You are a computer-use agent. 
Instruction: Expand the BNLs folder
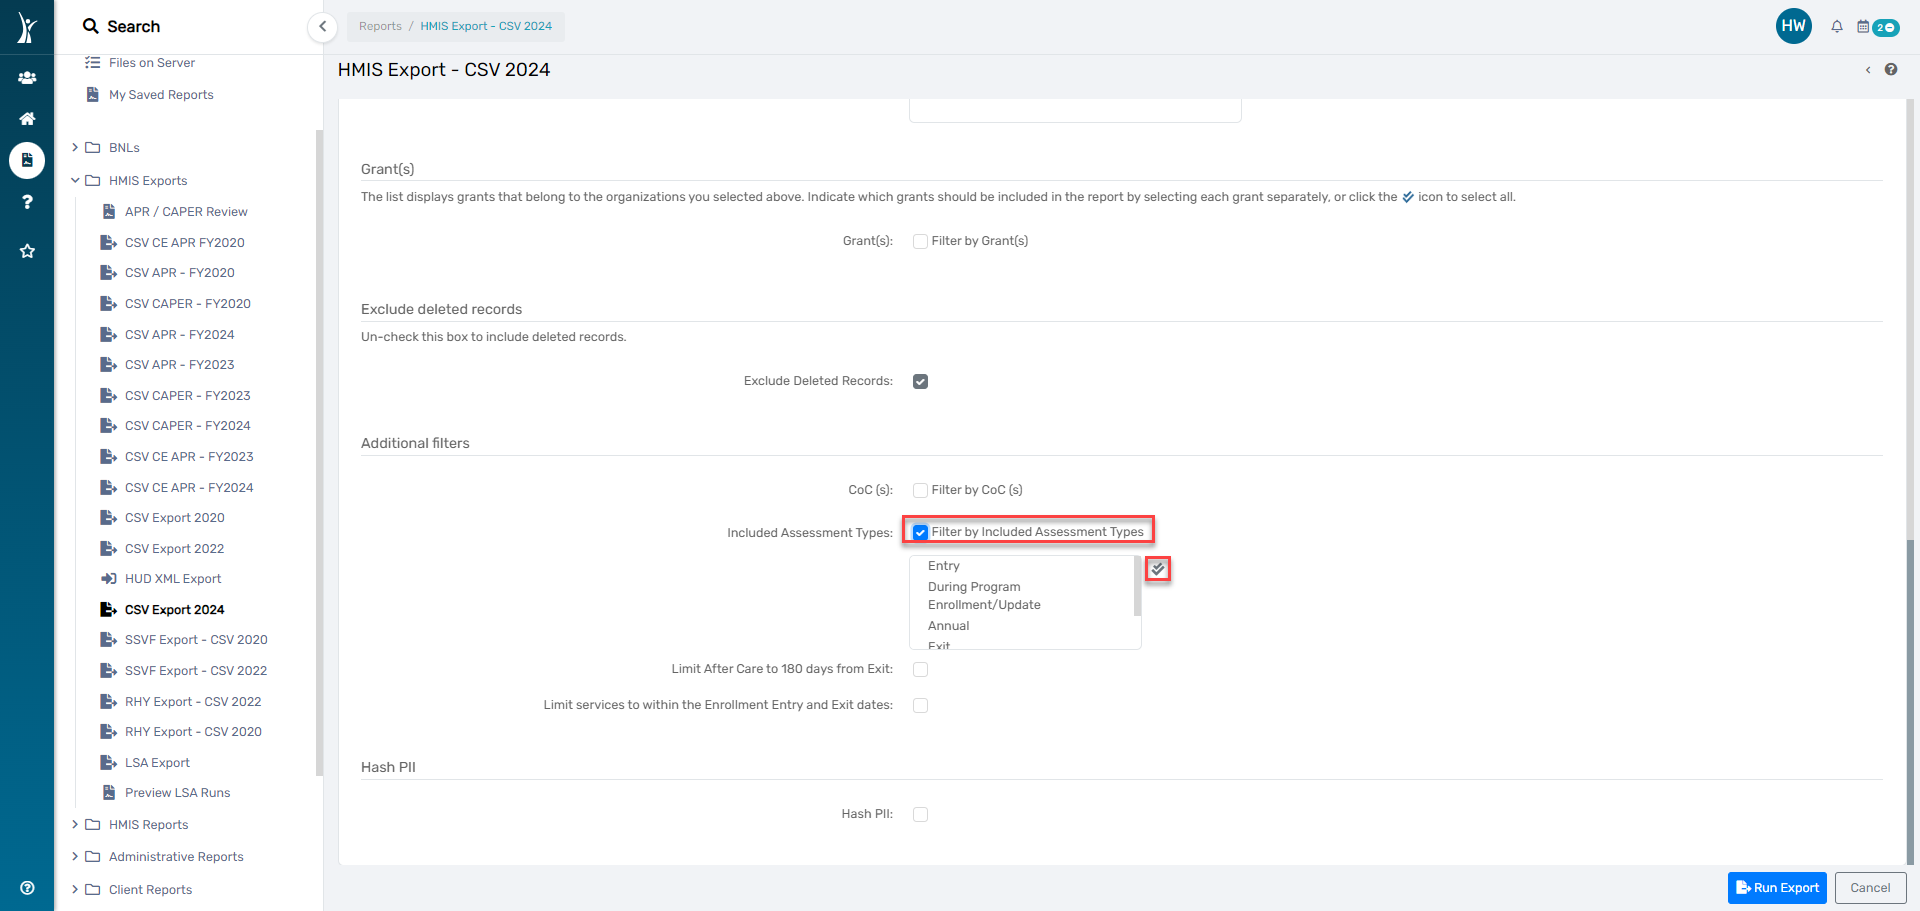pos(75,147)
